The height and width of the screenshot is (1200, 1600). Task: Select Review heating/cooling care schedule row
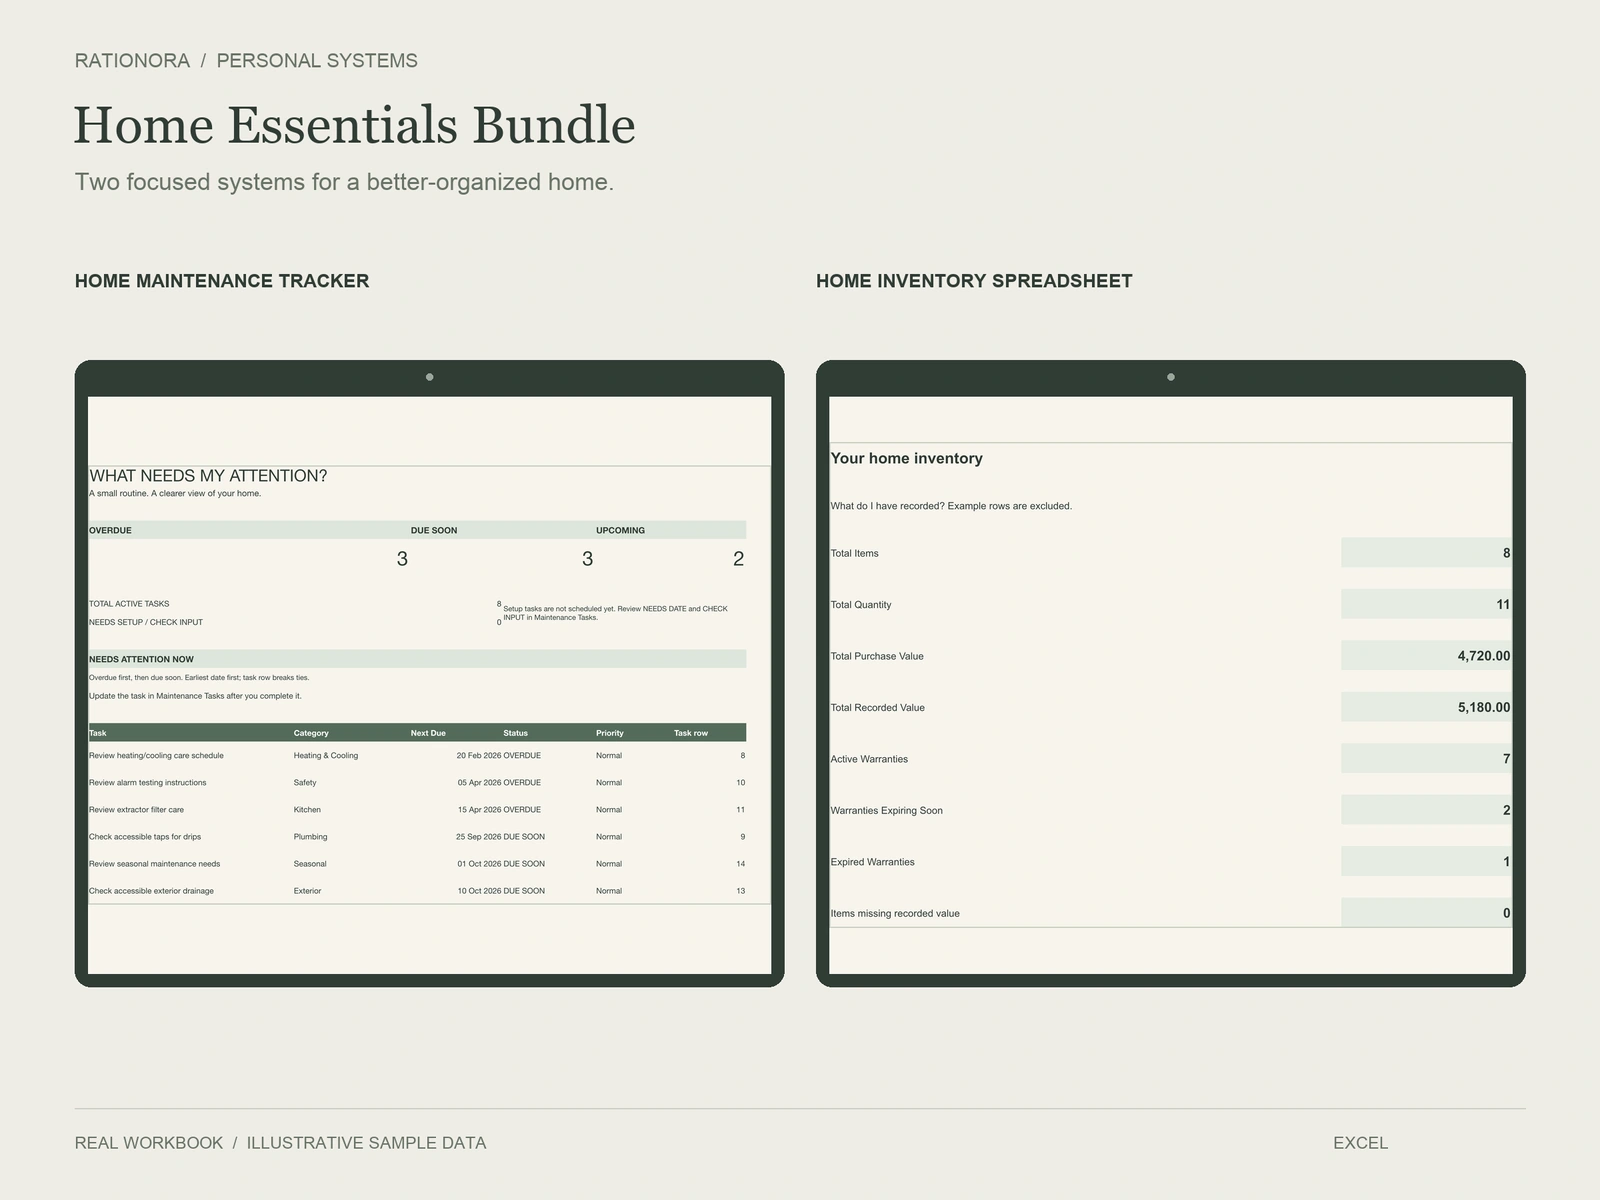(417, 756)
